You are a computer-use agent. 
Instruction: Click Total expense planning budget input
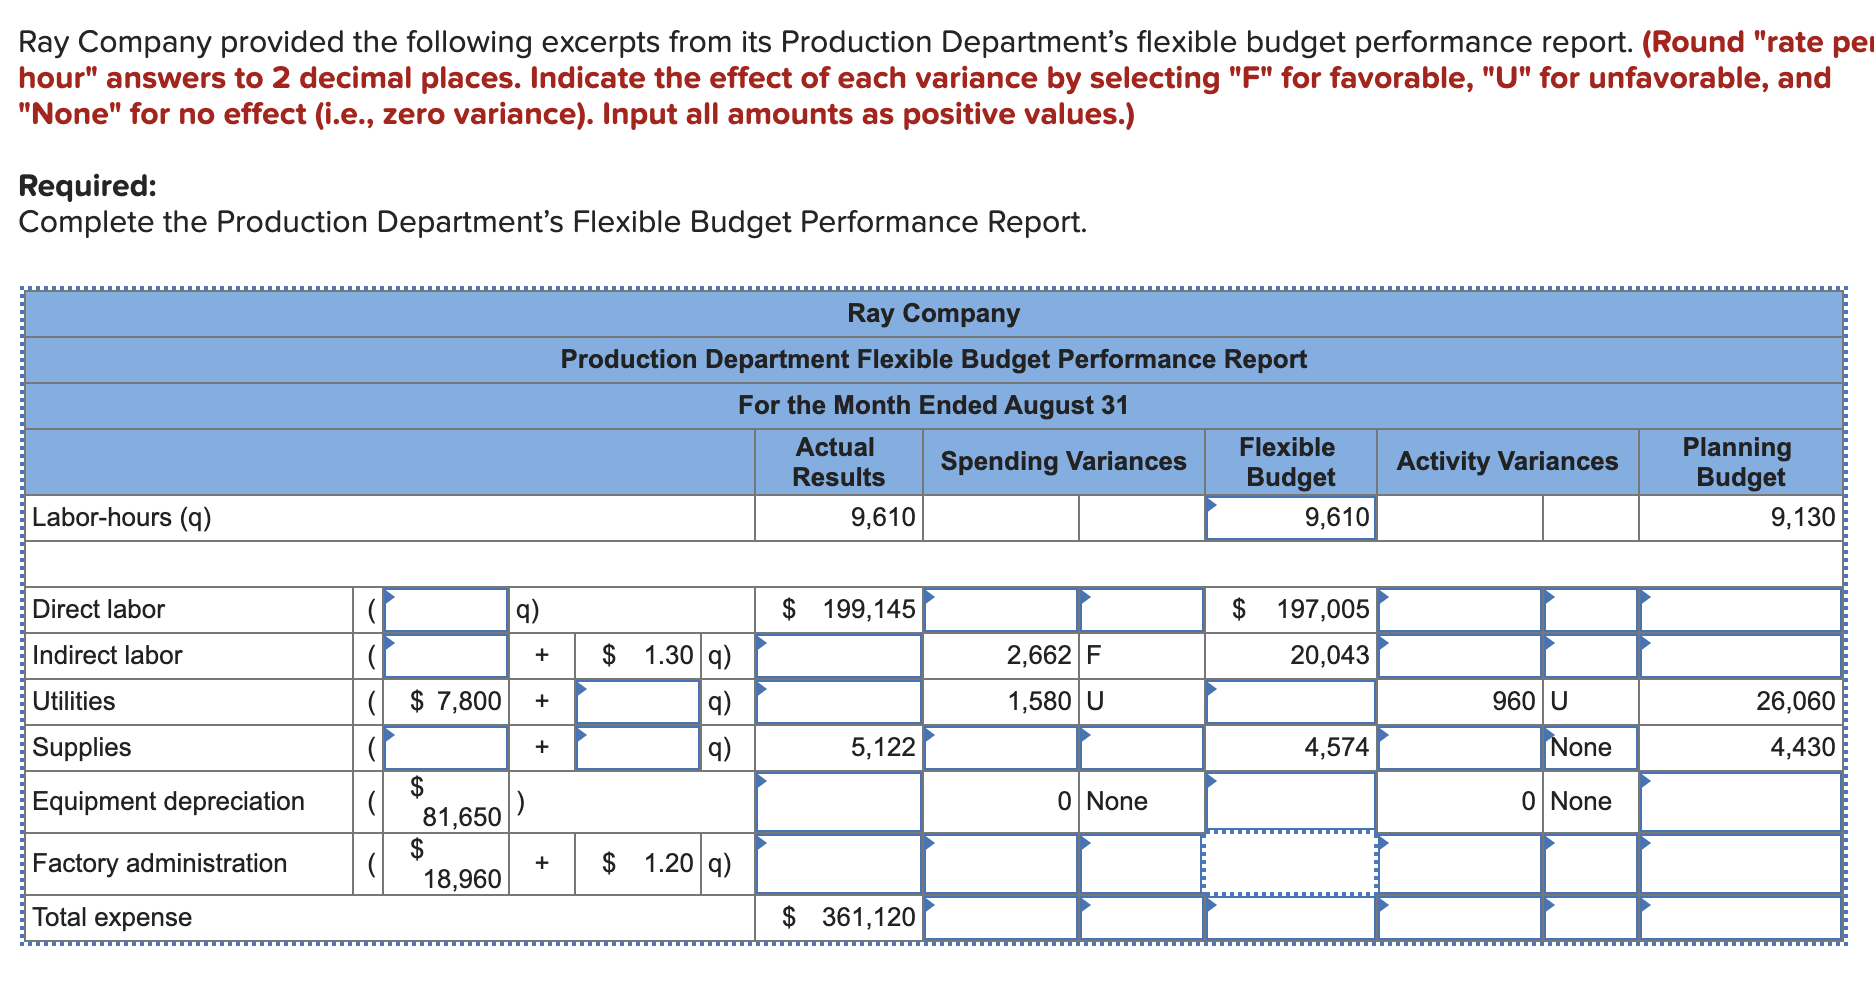click(x=1741, y=917)
